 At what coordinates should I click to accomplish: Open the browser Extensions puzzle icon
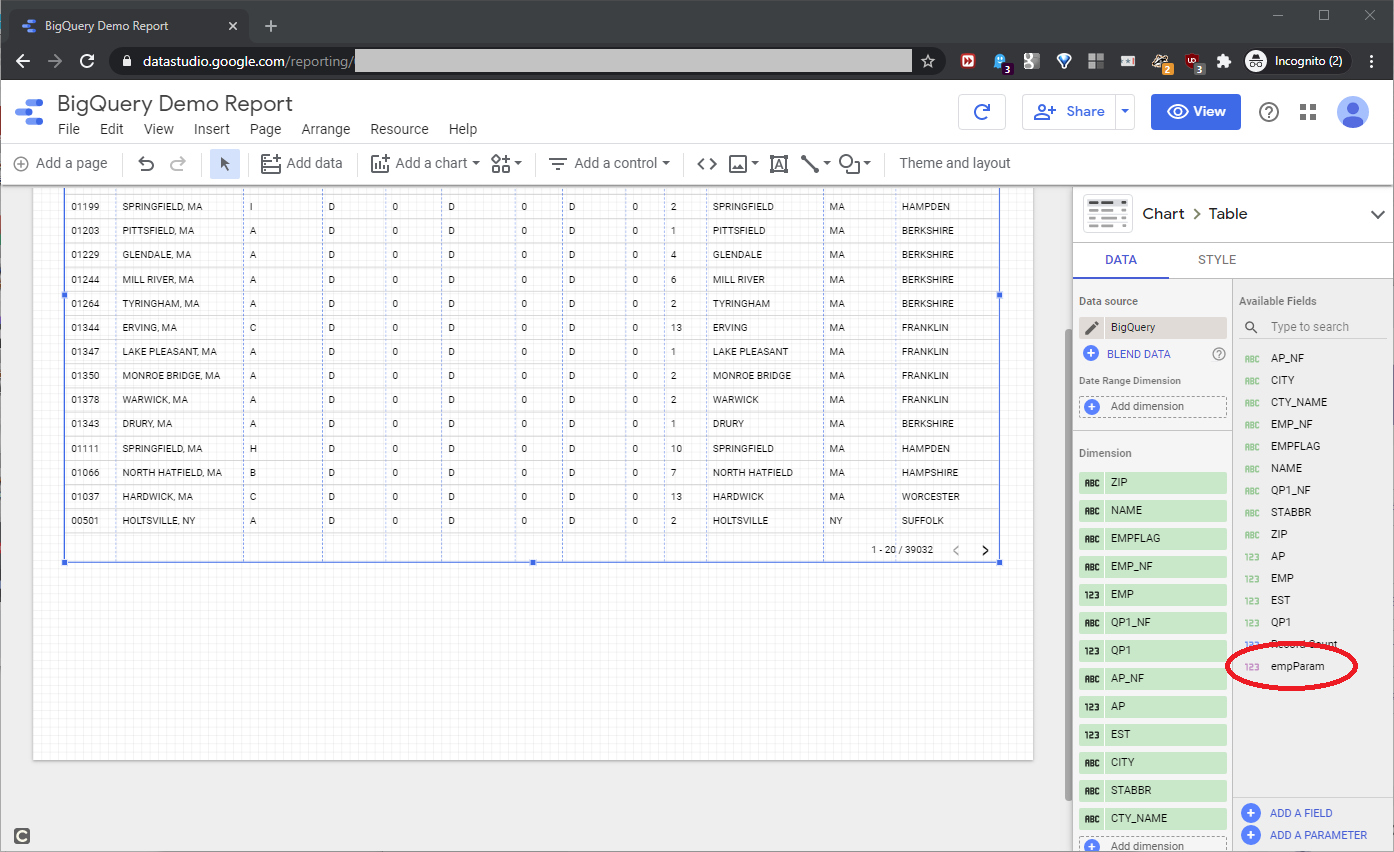(1223, 61)
